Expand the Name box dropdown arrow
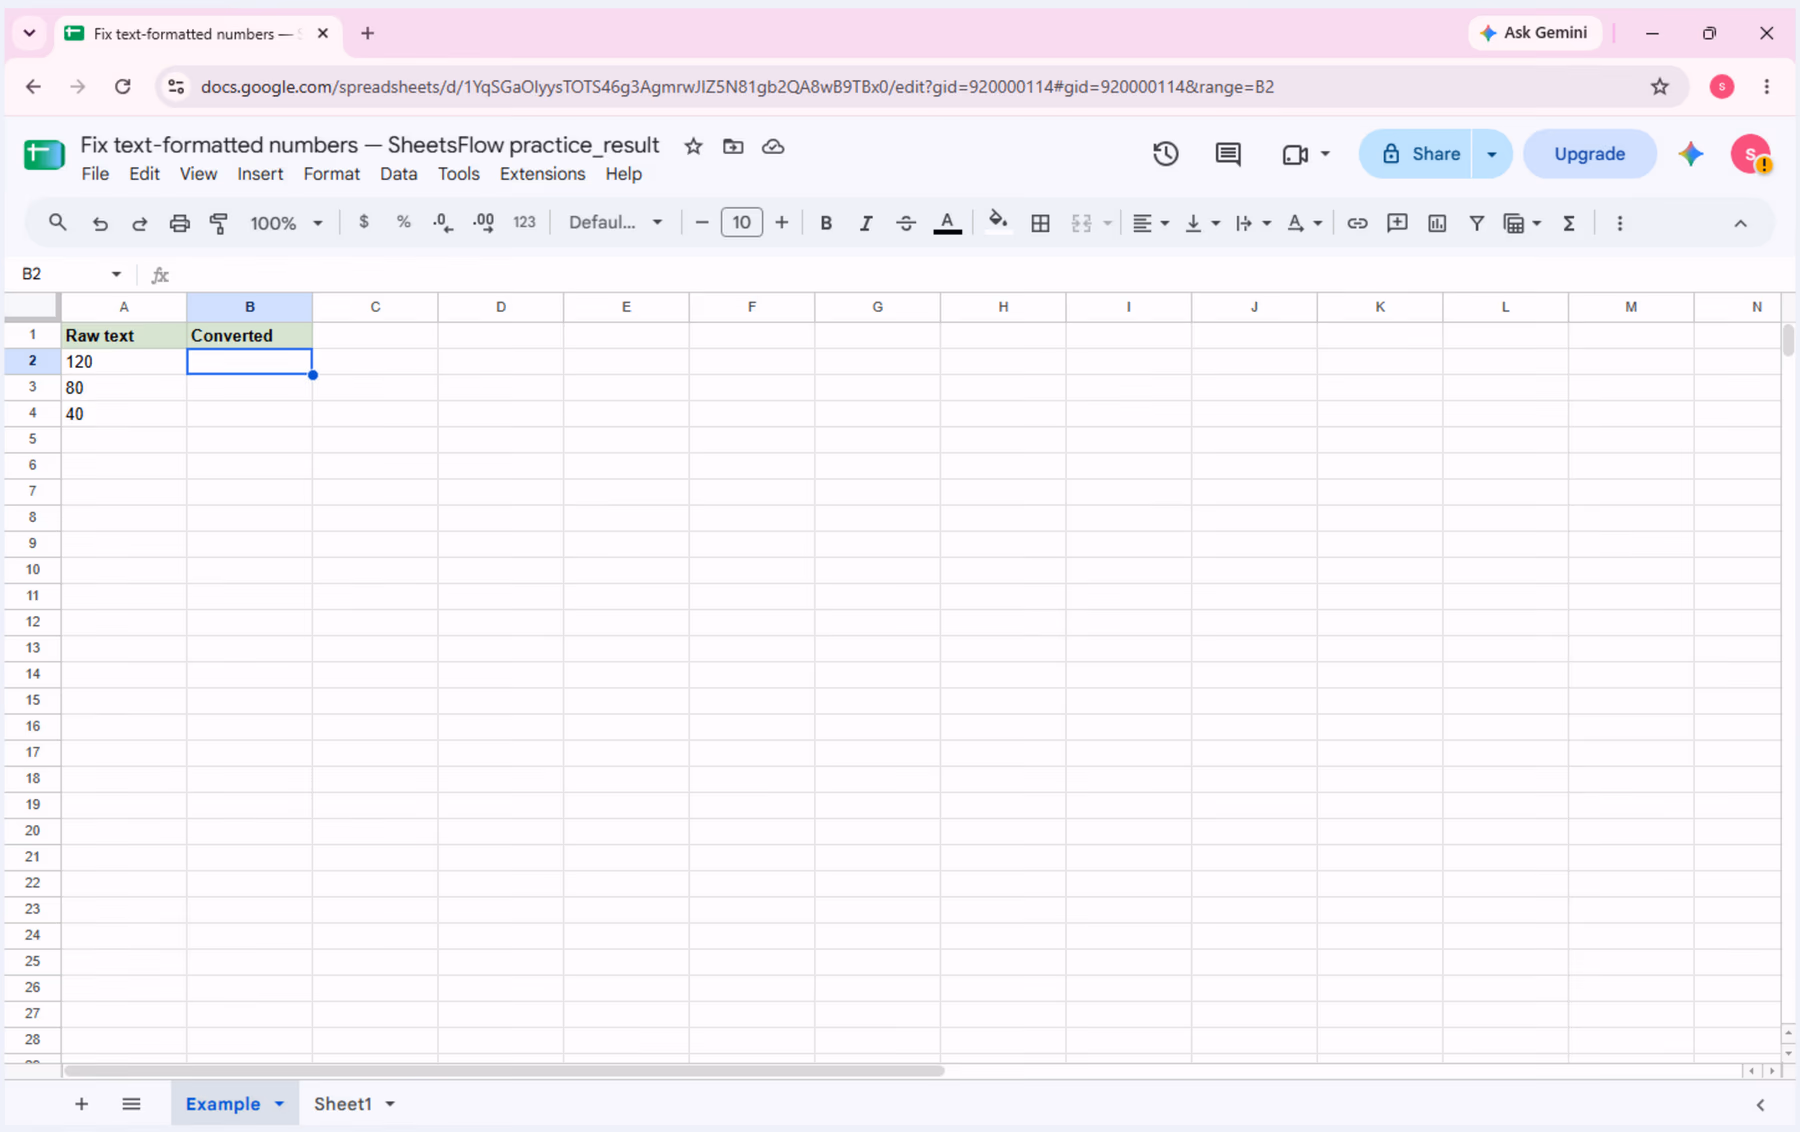1800x1132 pixels. coord(116,274)
